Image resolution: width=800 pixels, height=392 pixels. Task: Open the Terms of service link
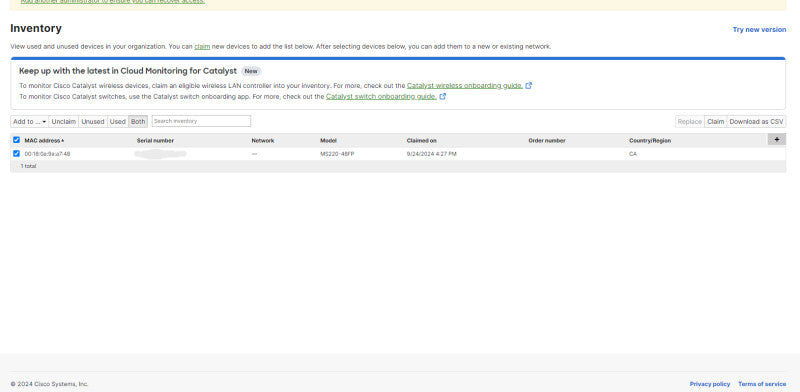click(x=762, y=384)
